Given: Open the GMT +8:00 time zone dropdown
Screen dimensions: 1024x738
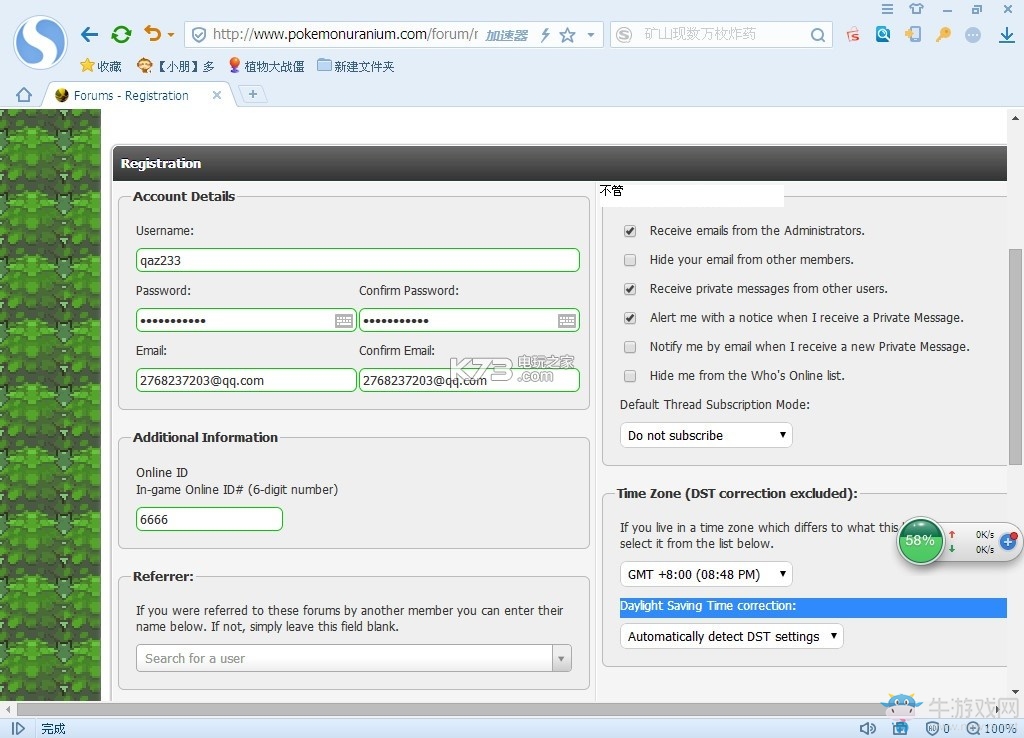Looking at the screenshot, I should [x=706, y=574].
